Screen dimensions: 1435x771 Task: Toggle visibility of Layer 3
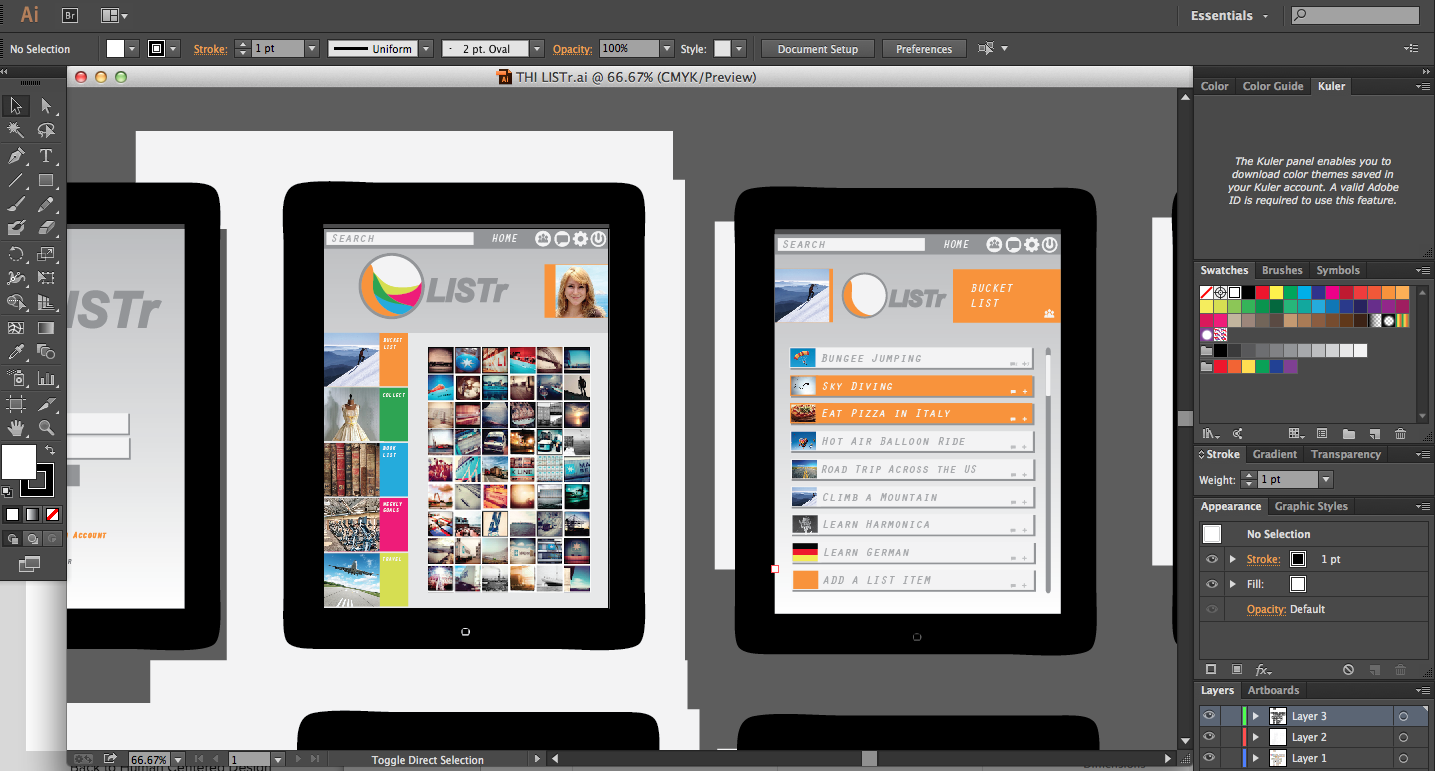[x=1210, y=716]
